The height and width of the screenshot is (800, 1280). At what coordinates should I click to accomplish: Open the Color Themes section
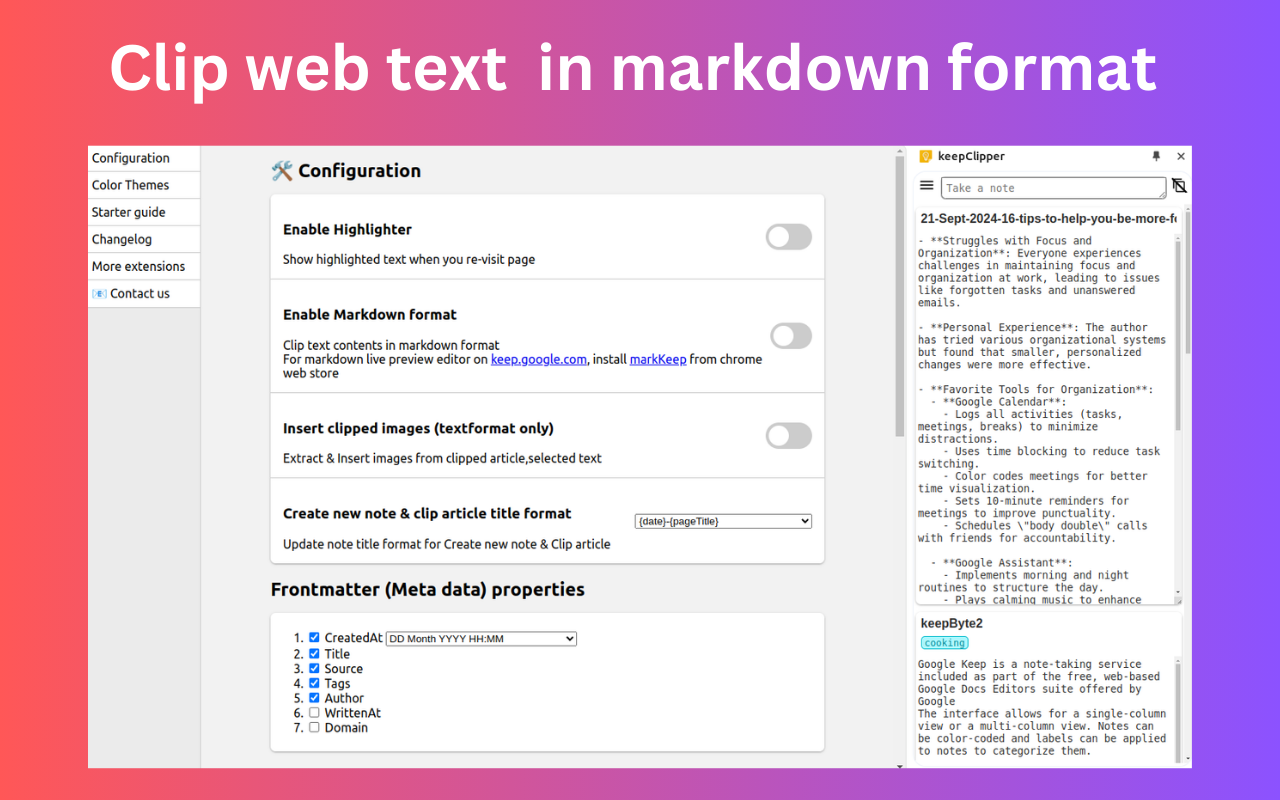pyautogui.click(x=130, y=184)
